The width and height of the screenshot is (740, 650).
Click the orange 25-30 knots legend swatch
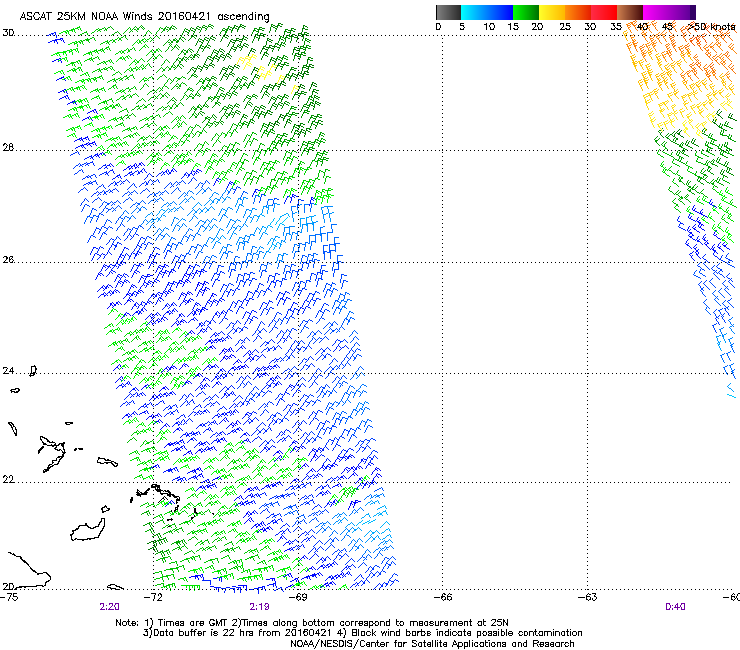578,12
